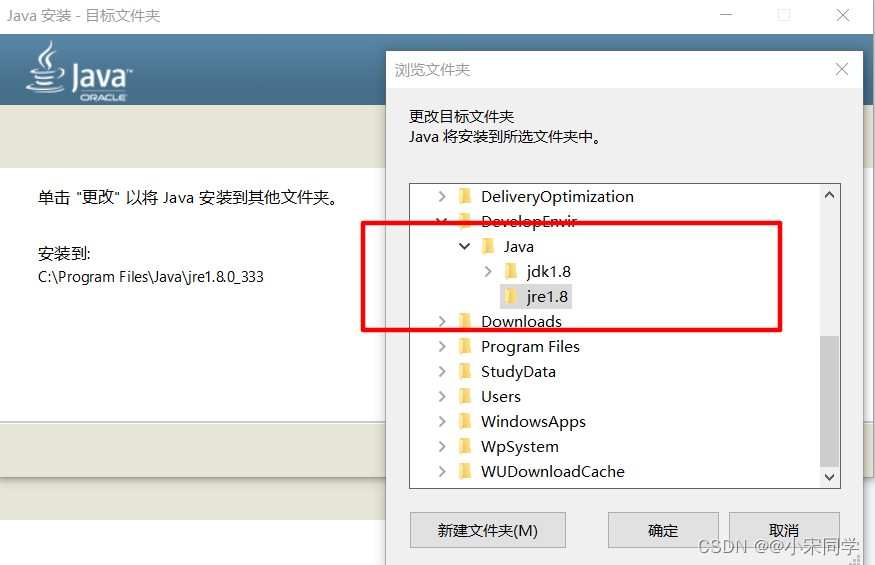The image size is (875, 565).
Task: Click the 新建文件夹(M) button
Action: (487, 530)
